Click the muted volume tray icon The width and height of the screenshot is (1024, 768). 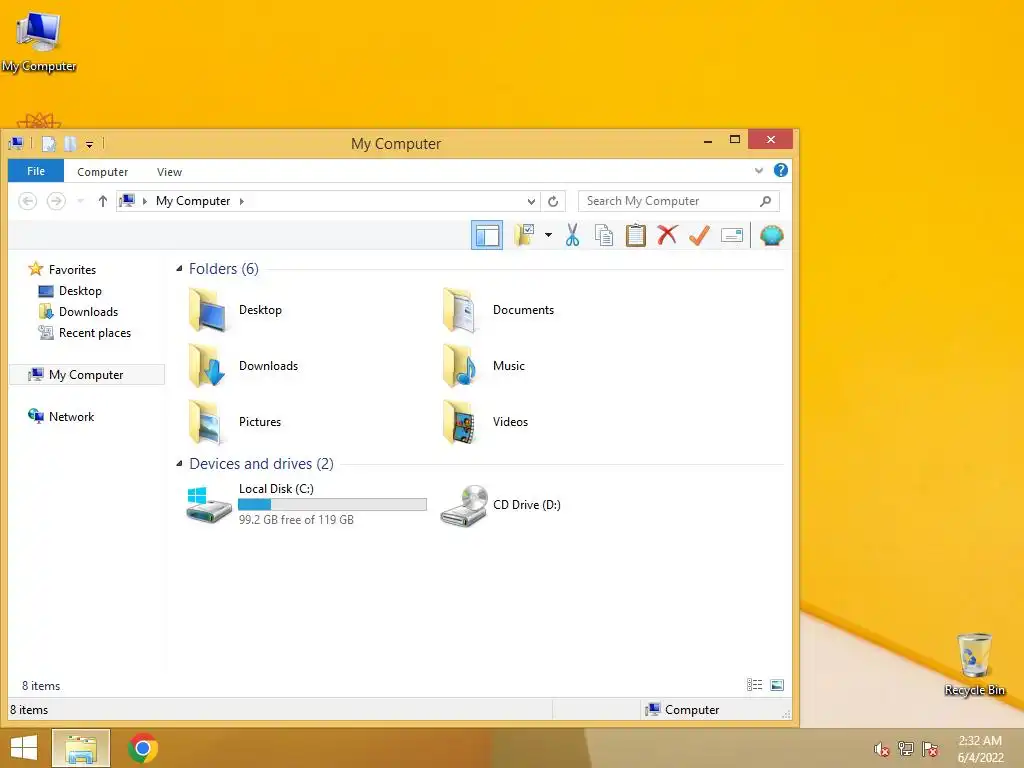882,749
